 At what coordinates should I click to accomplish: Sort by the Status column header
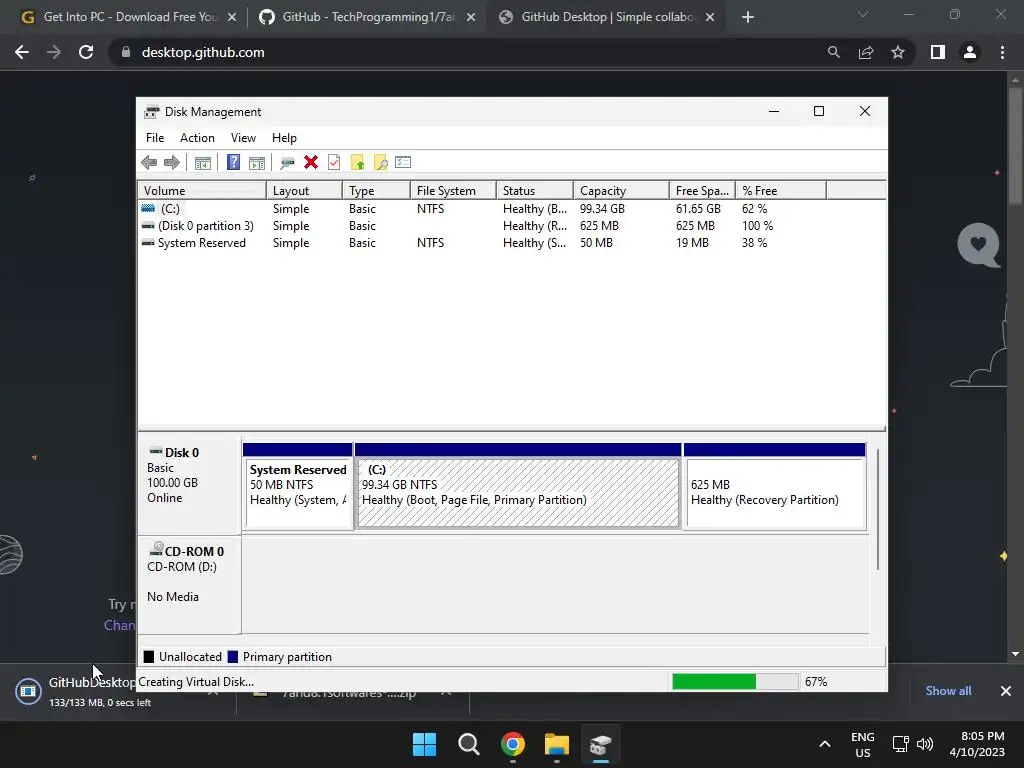tap(535, 191)
